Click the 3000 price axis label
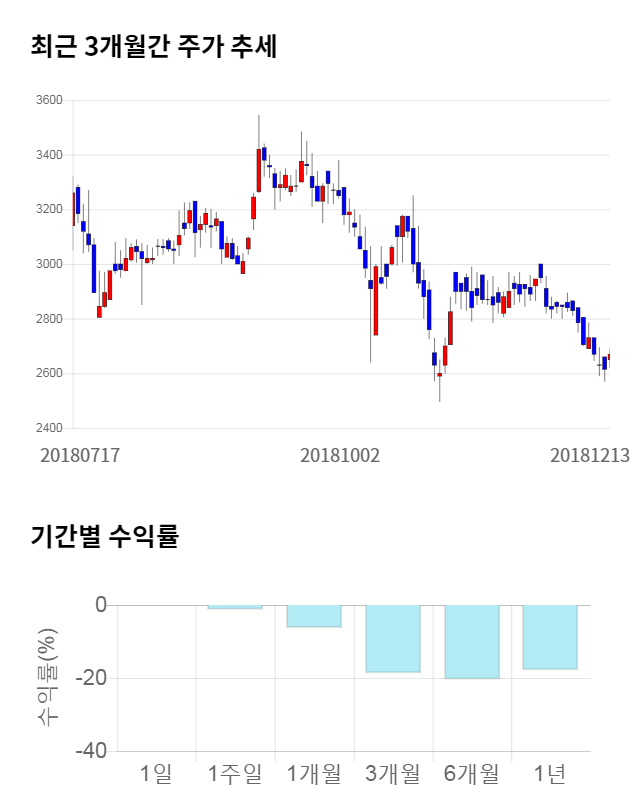This screenshot has height=810, width=640. tap(49, 265)
